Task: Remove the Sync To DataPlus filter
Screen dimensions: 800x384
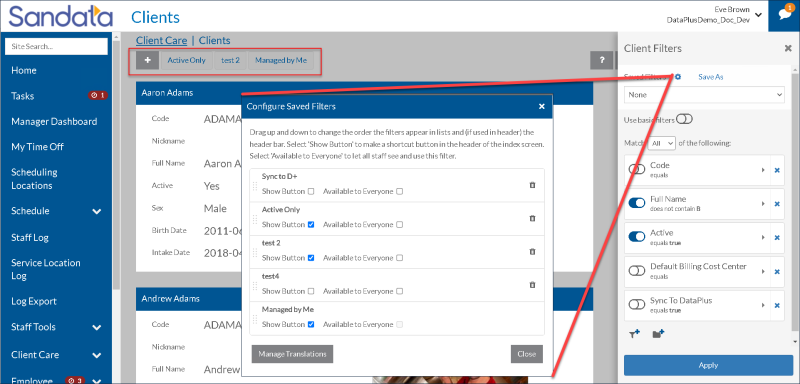Action: [x=777, y=305]
